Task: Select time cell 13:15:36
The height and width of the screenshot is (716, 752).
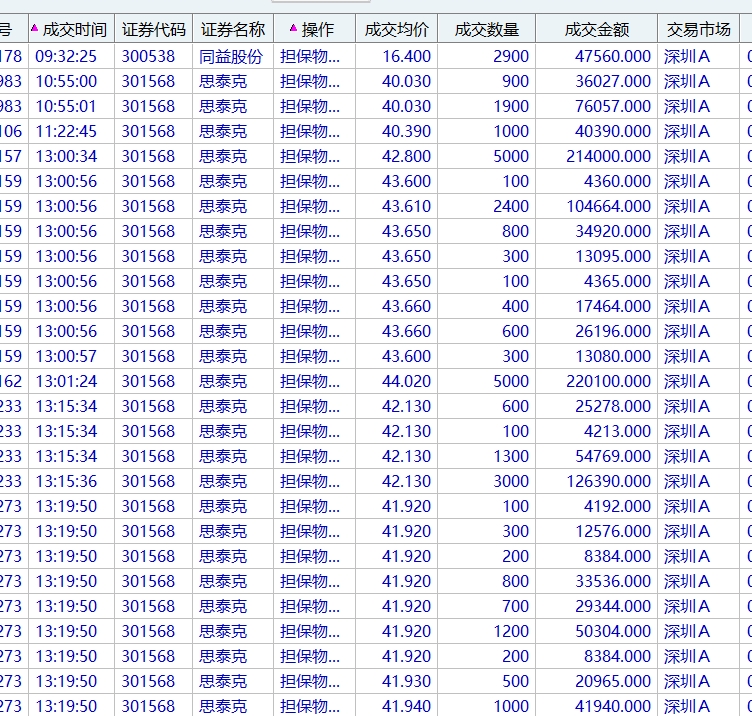Action: click(x=66, y=481)
